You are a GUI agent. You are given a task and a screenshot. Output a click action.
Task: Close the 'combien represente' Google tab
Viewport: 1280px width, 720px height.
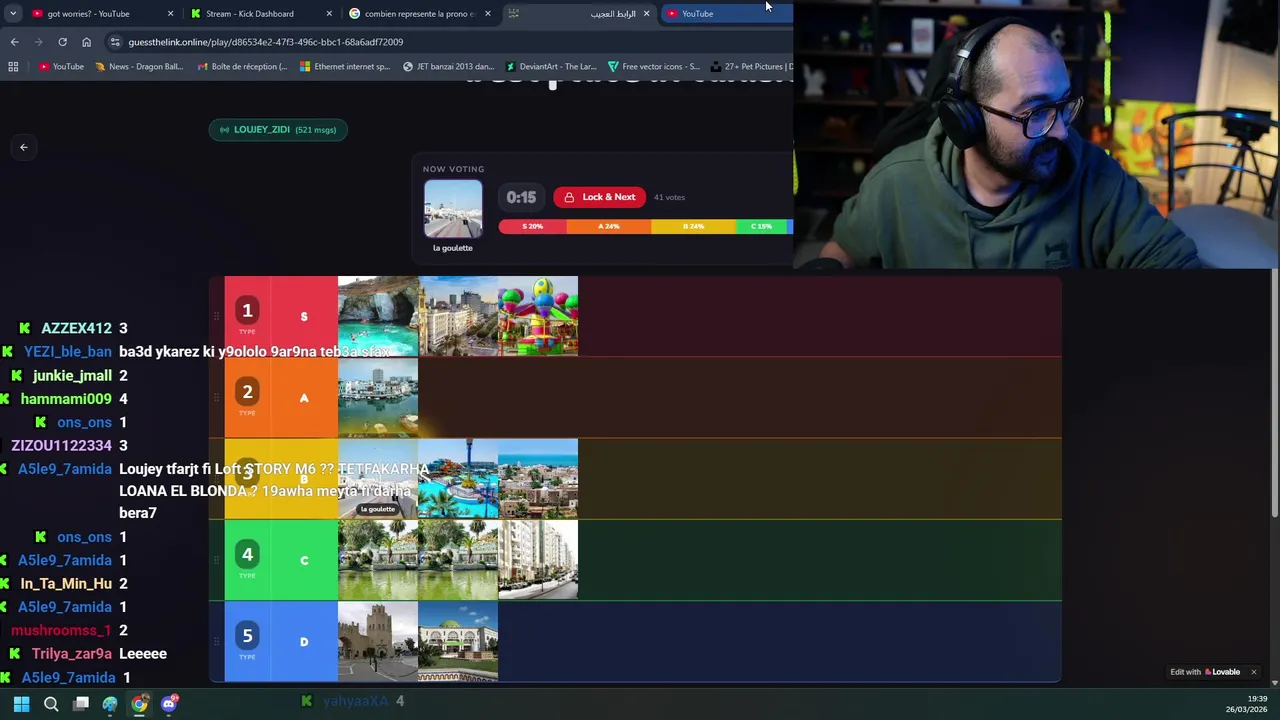point(488,14)
